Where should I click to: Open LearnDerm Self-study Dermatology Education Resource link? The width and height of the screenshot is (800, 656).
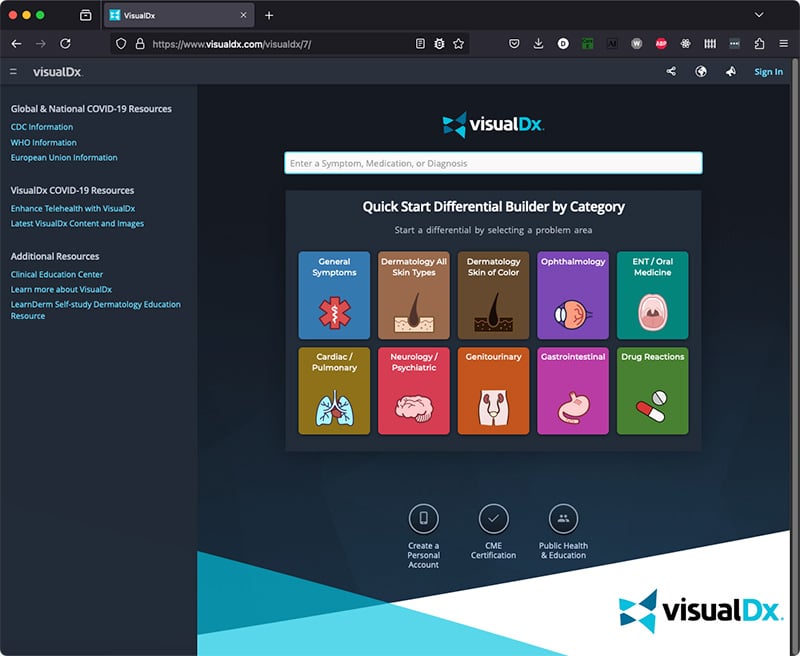click(96, 310)
